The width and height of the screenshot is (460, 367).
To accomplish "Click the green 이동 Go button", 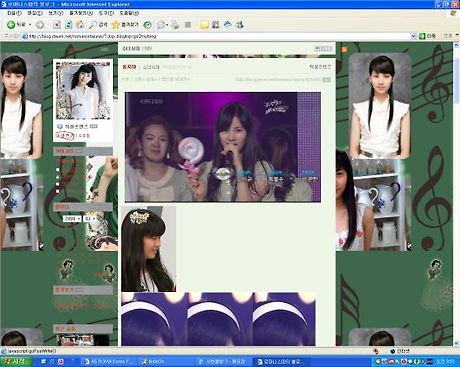I will point(428,36).
